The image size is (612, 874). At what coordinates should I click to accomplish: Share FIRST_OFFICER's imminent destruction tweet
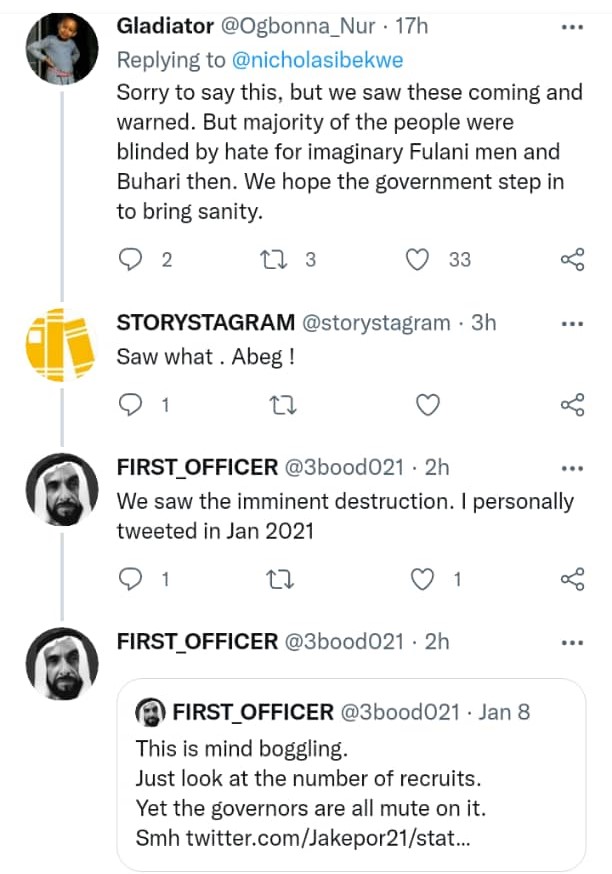[572, 579]
